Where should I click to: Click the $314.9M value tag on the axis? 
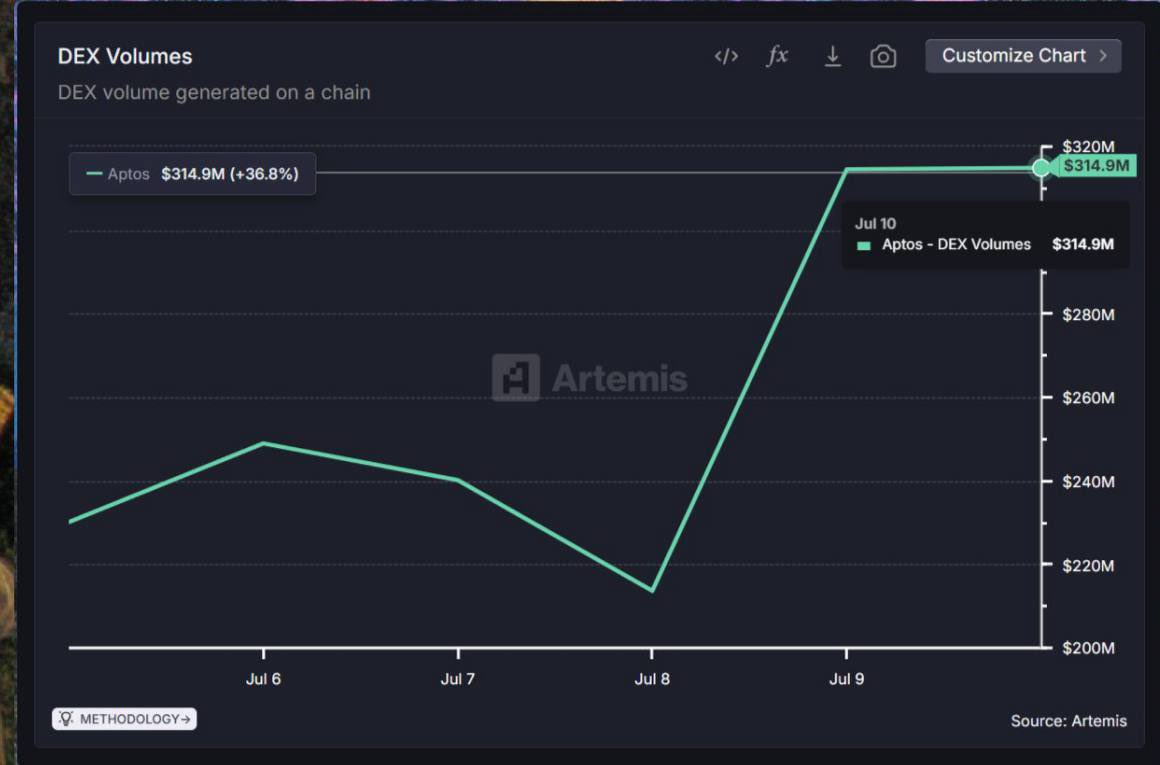[1096, 166]
